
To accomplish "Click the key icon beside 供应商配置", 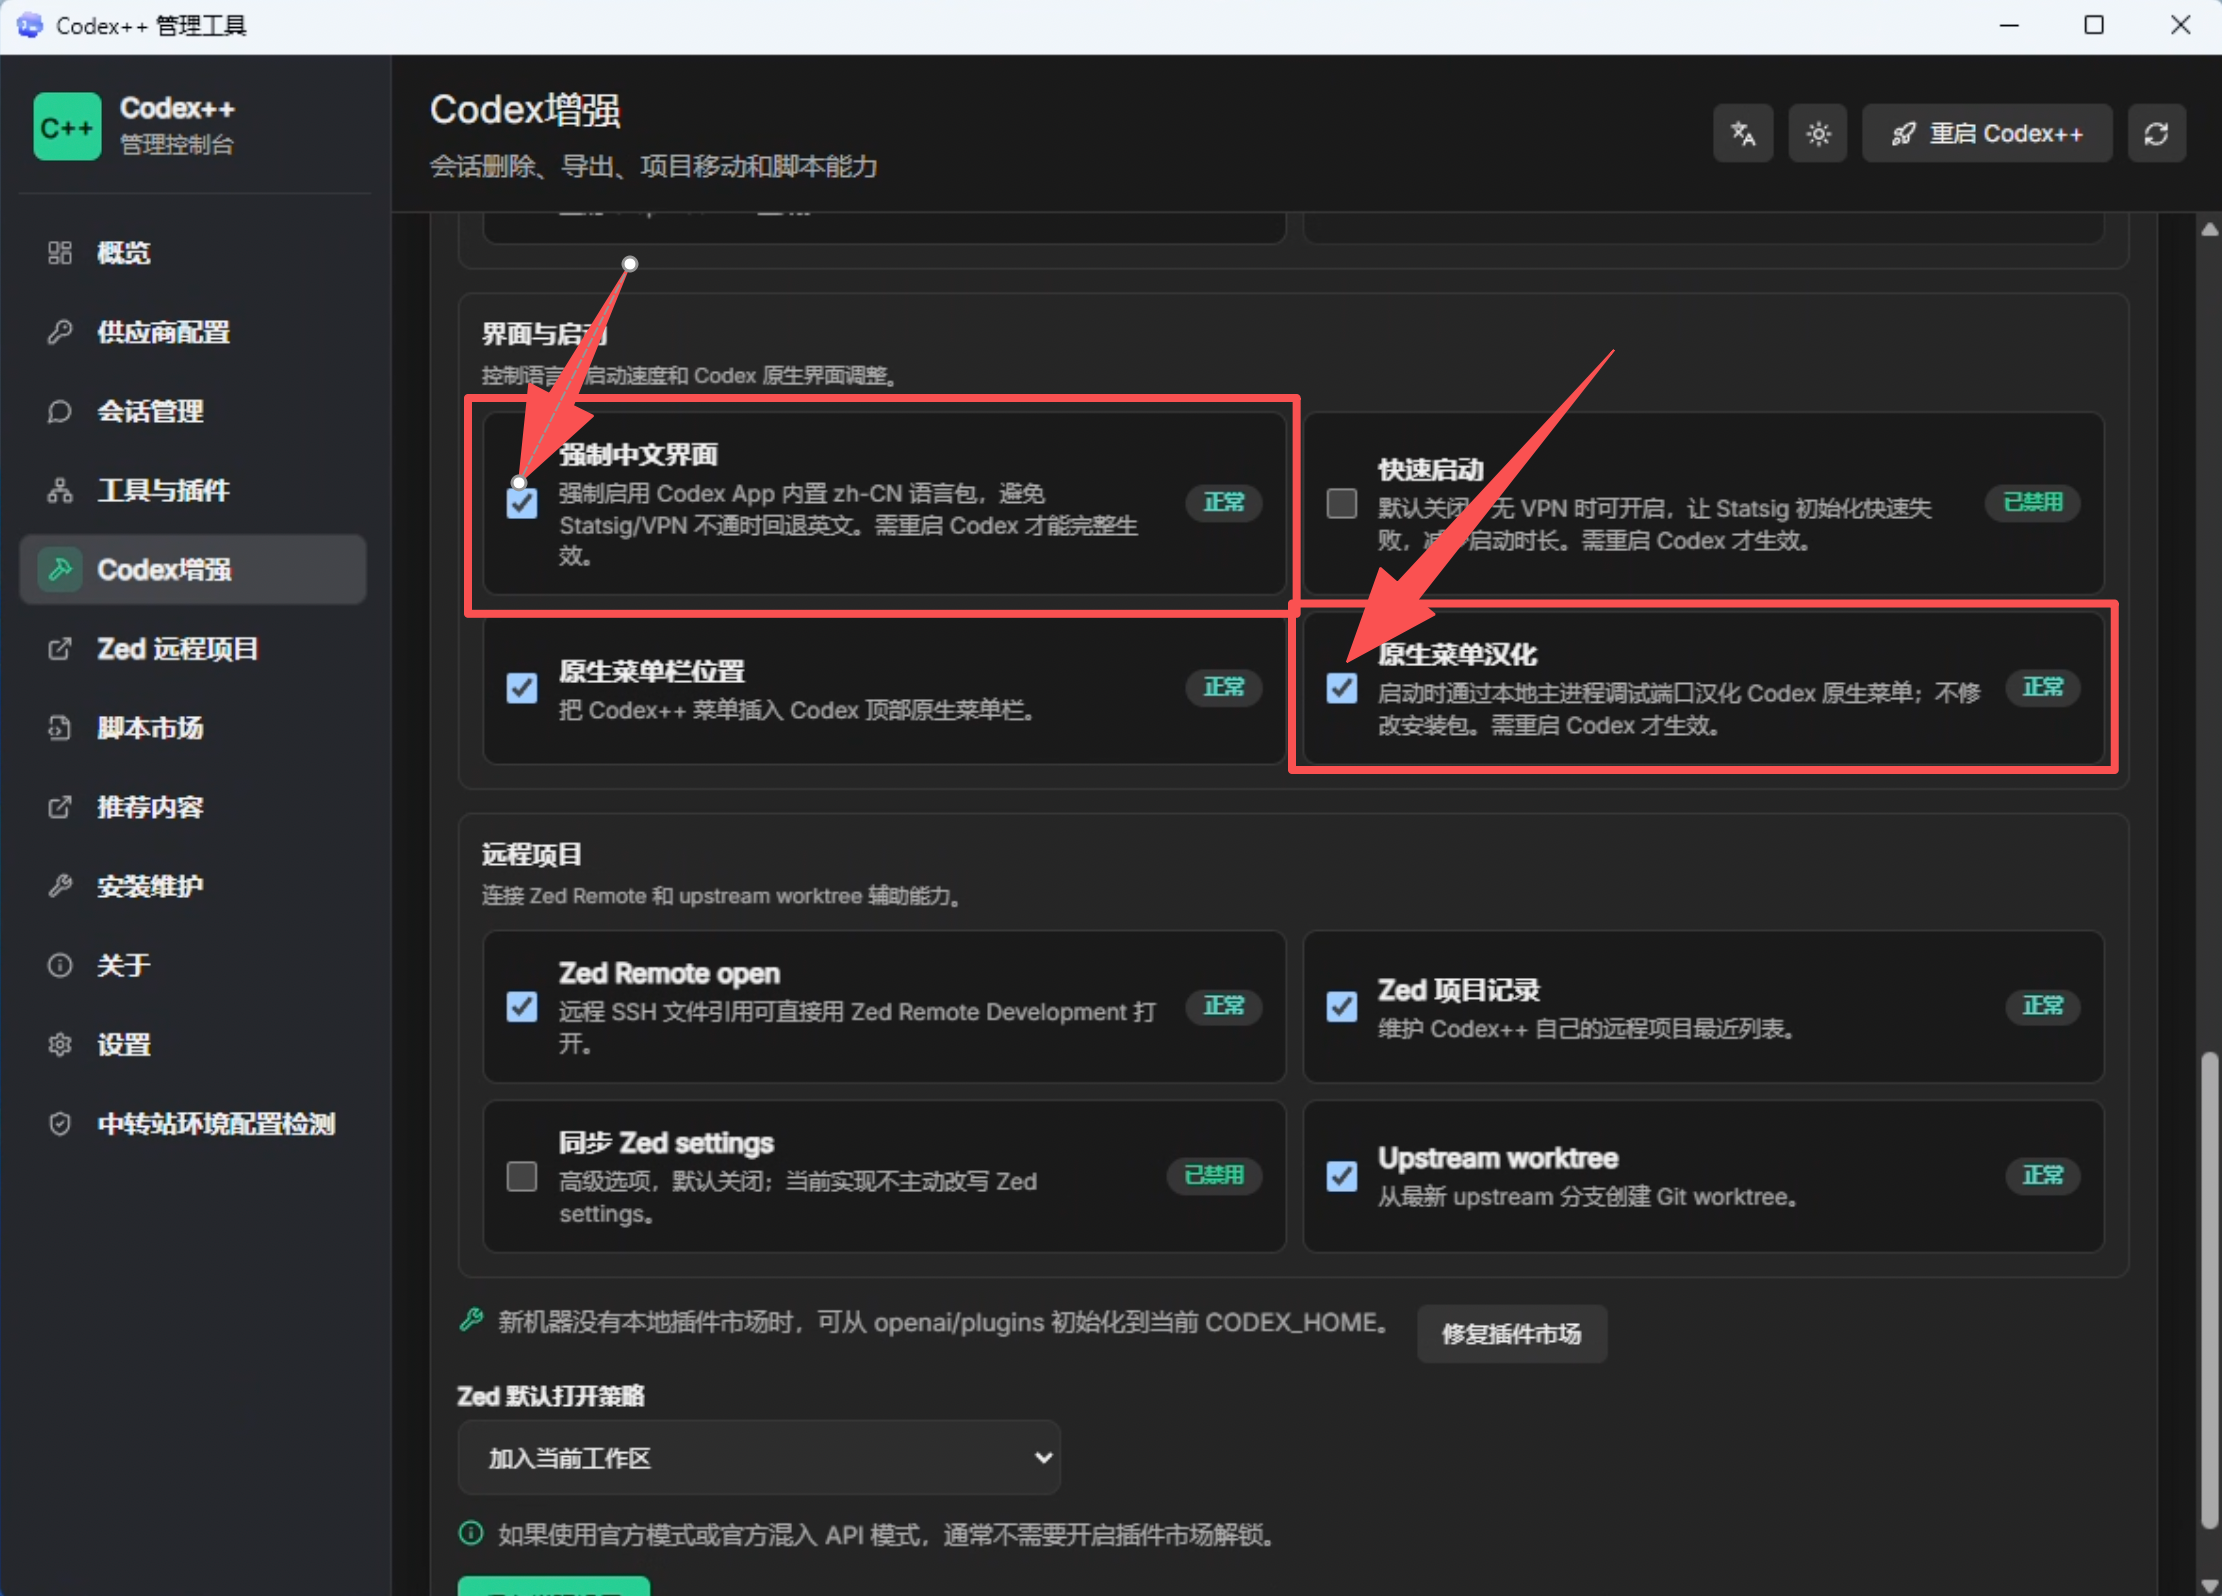I will click(60, 332).
